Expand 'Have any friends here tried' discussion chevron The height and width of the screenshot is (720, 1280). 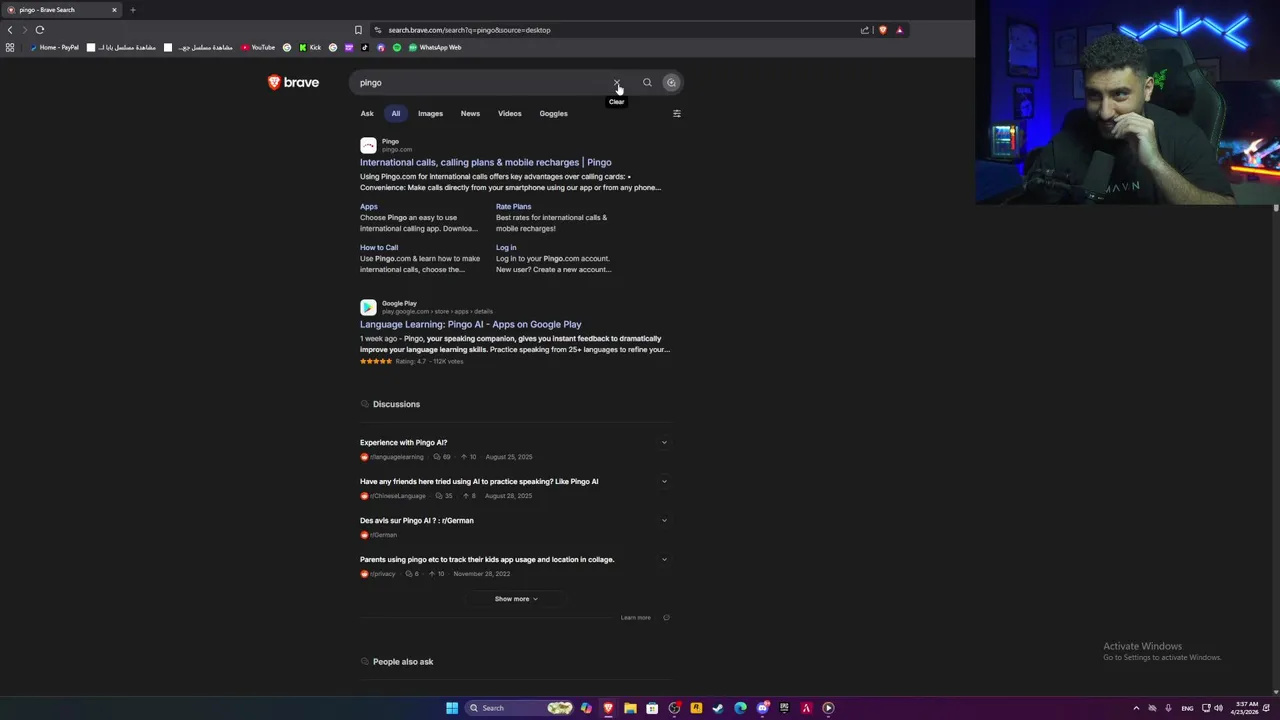point(664,482)
